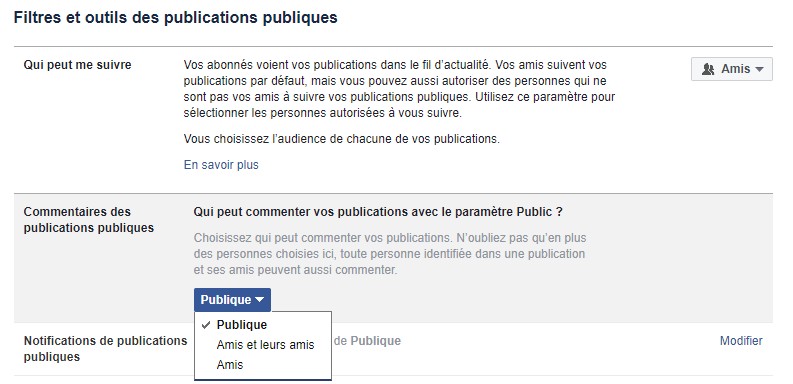This screenshot has height=384, width=793.
Task: Click the Qui peut commenter vos publications question
Action: pos(378,211)
